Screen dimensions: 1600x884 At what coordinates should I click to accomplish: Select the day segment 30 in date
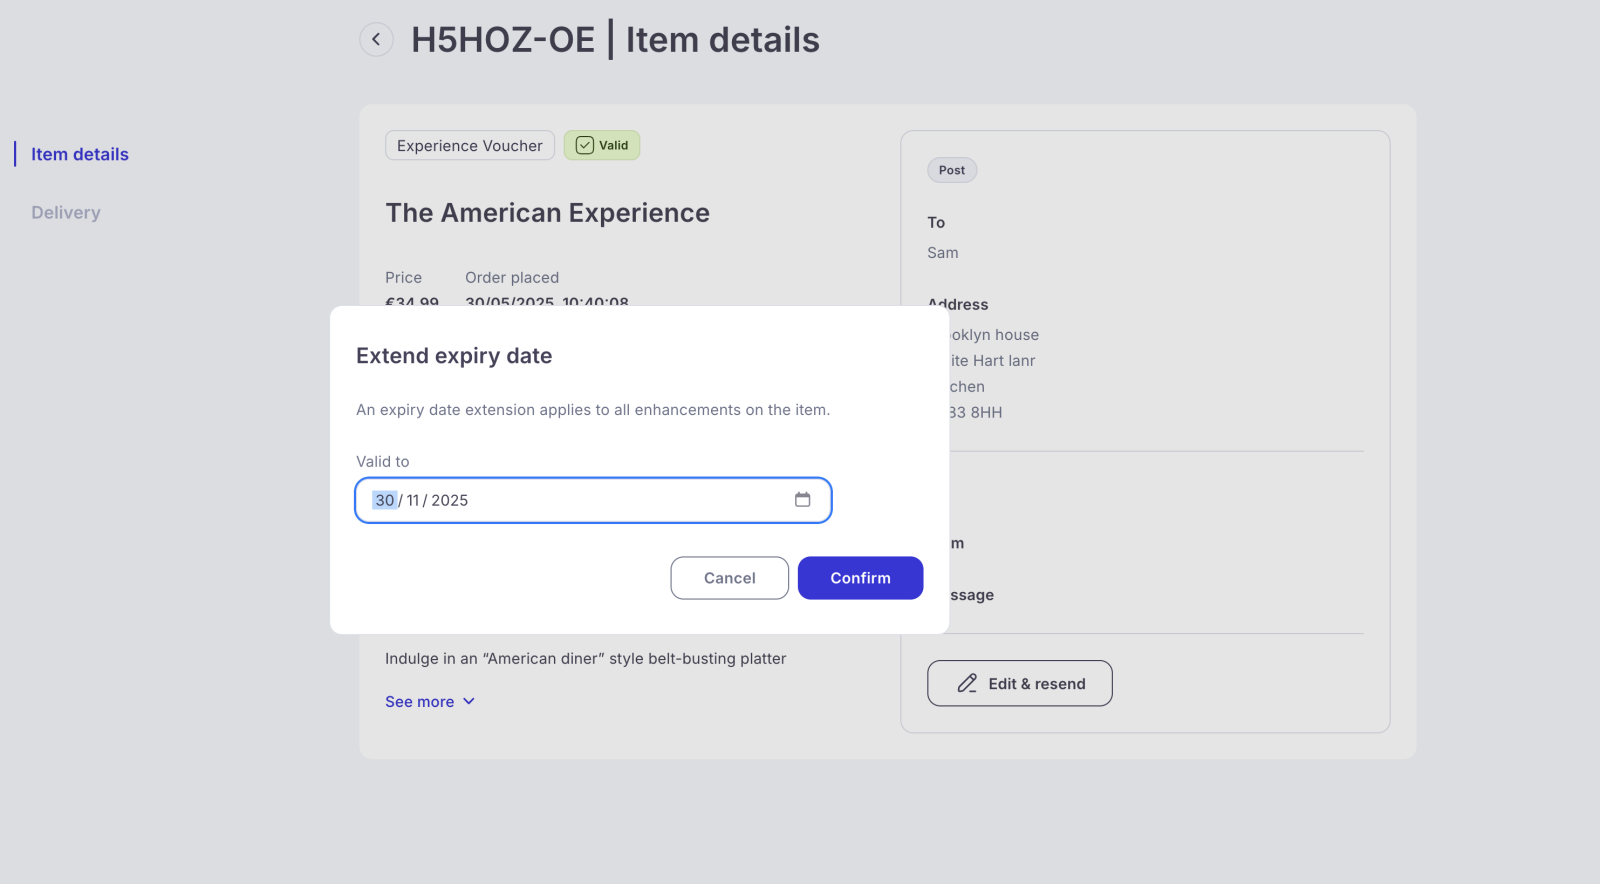pos(385,501)
